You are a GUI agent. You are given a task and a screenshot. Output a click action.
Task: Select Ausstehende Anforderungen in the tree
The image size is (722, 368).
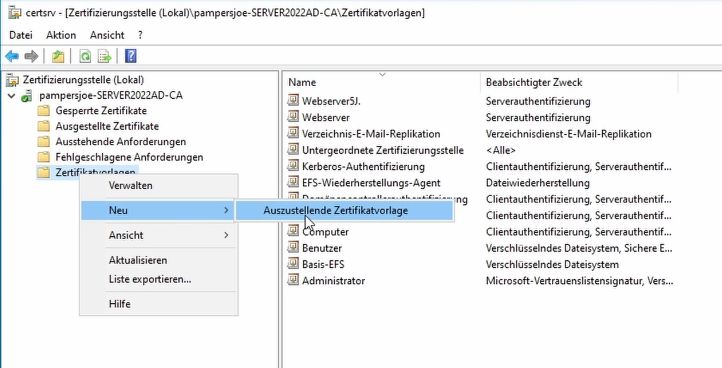(121, 142)
